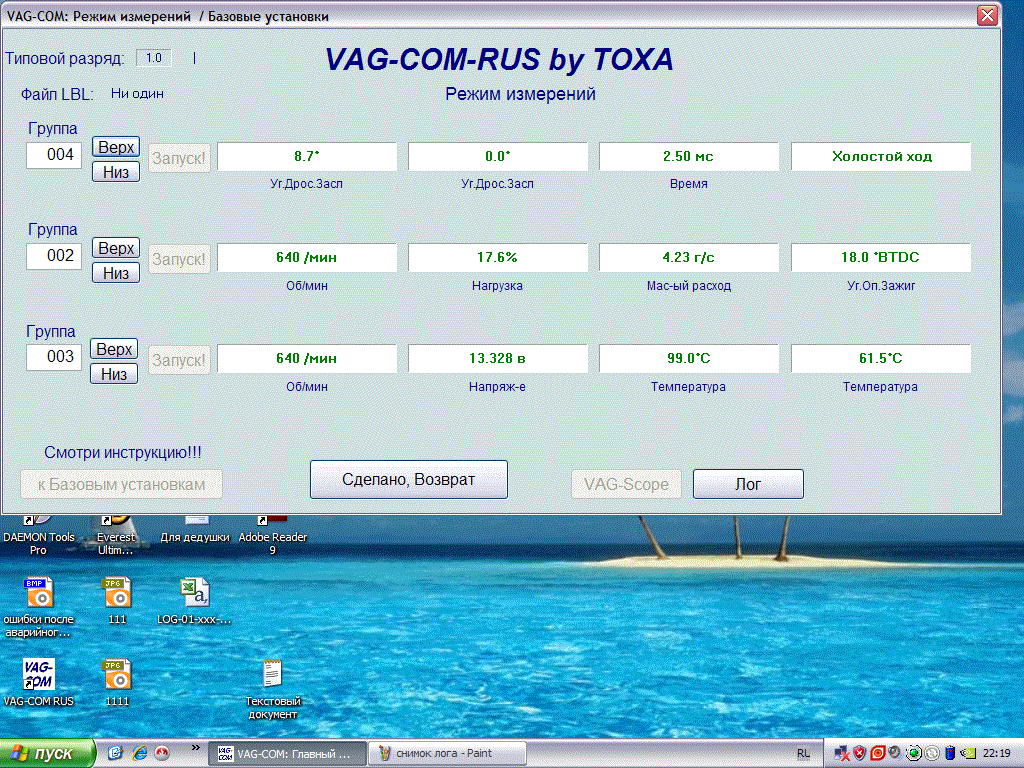Click Верх button for group 004
This screenshot has height=768, width=1024.
(x=116, y=147)
